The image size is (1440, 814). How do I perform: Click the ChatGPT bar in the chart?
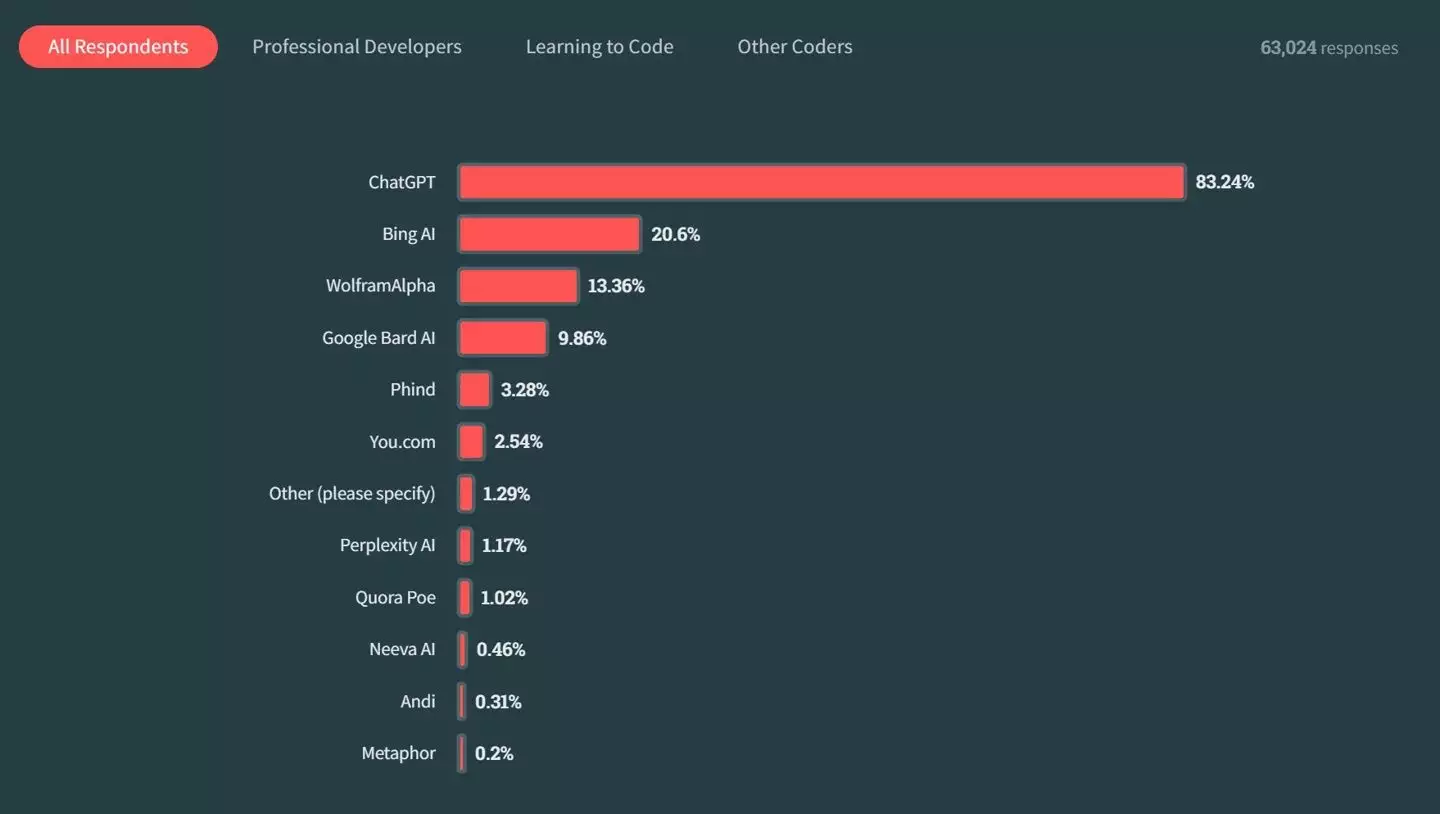[x=822, y=182]
